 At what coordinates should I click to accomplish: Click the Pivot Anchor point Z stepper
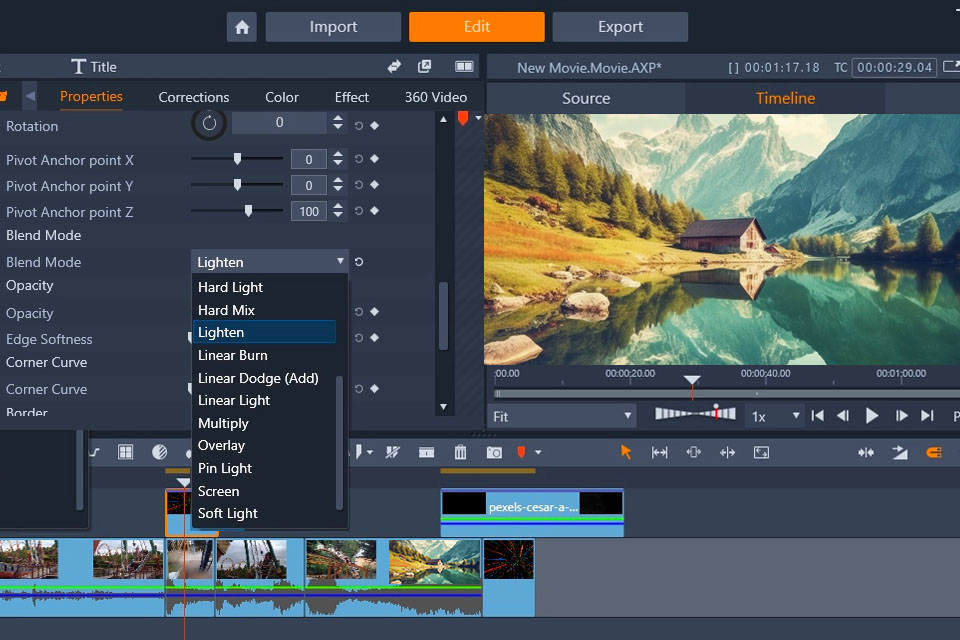tap(338, 211)
